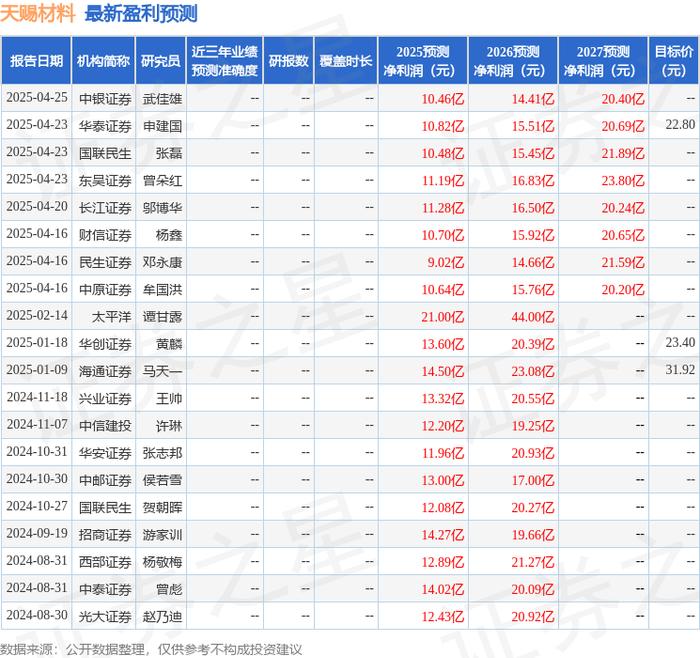Click 11.28亿 forecast value
Image resolution: width=700 pixels, height=658 pixels.
click(x=443, y=208)
